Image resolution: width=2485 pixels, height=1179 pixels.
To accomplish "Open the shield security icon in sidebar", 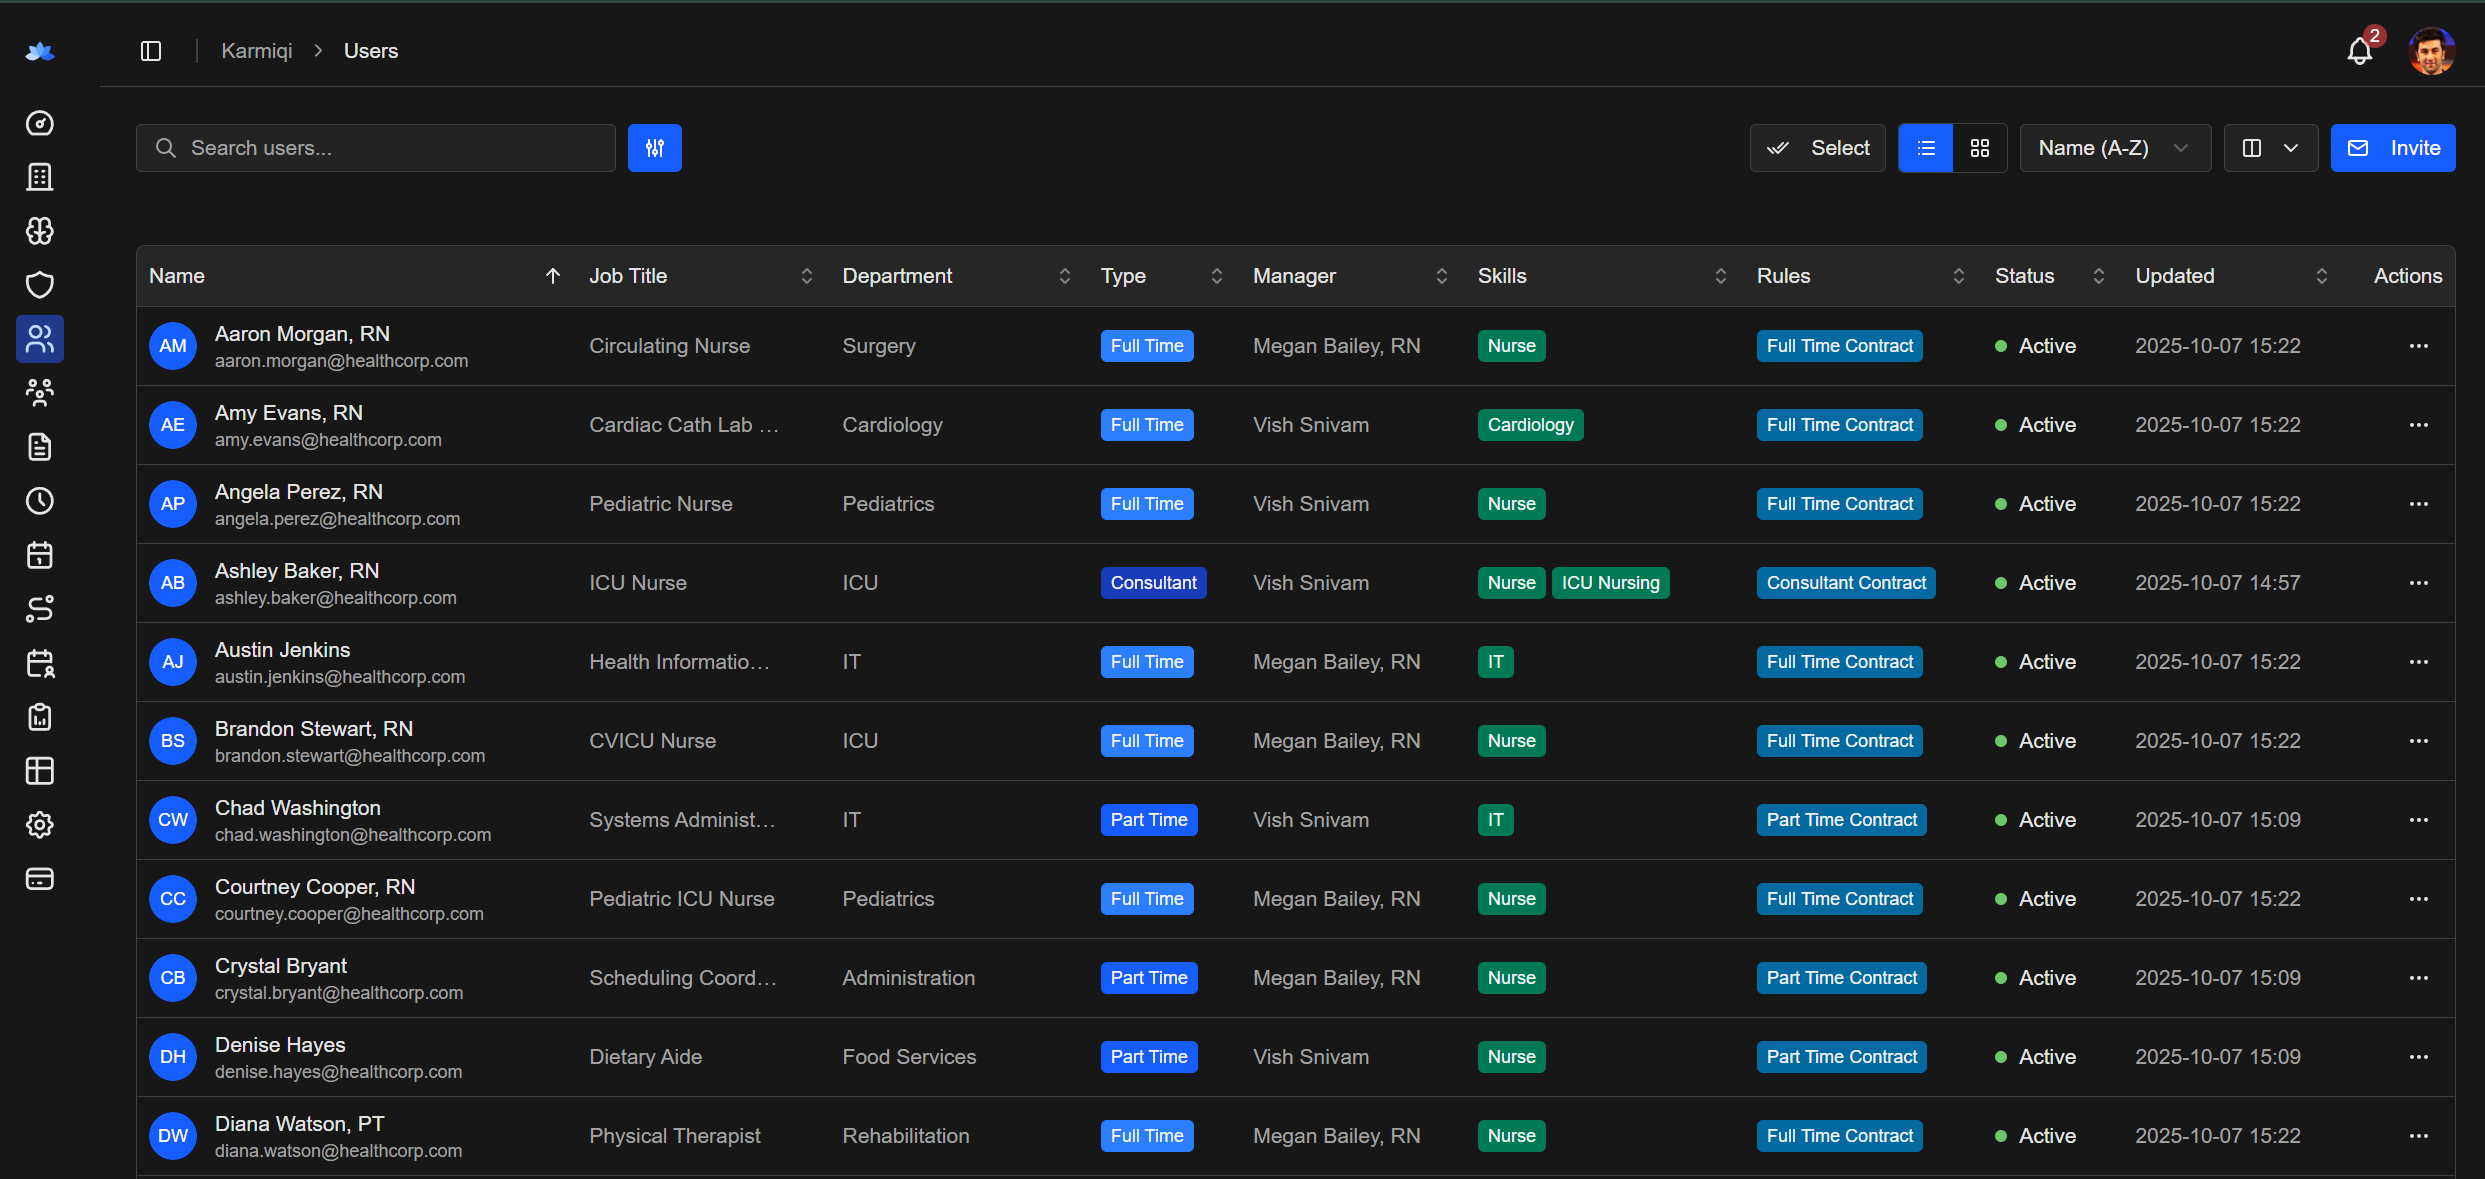I will pos(40,285).
